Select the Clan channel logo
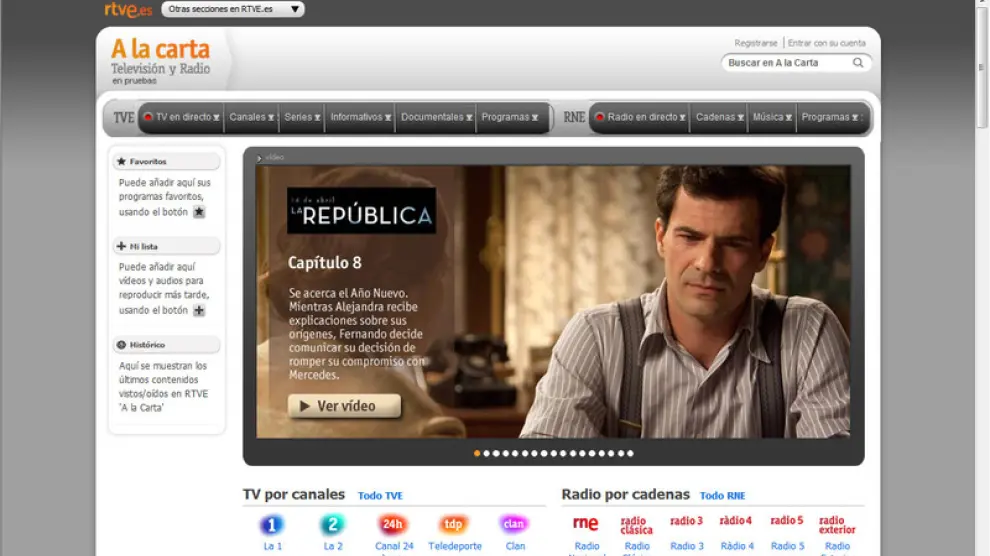The height and width of the screenshot is (556, 990). [514, 524]
